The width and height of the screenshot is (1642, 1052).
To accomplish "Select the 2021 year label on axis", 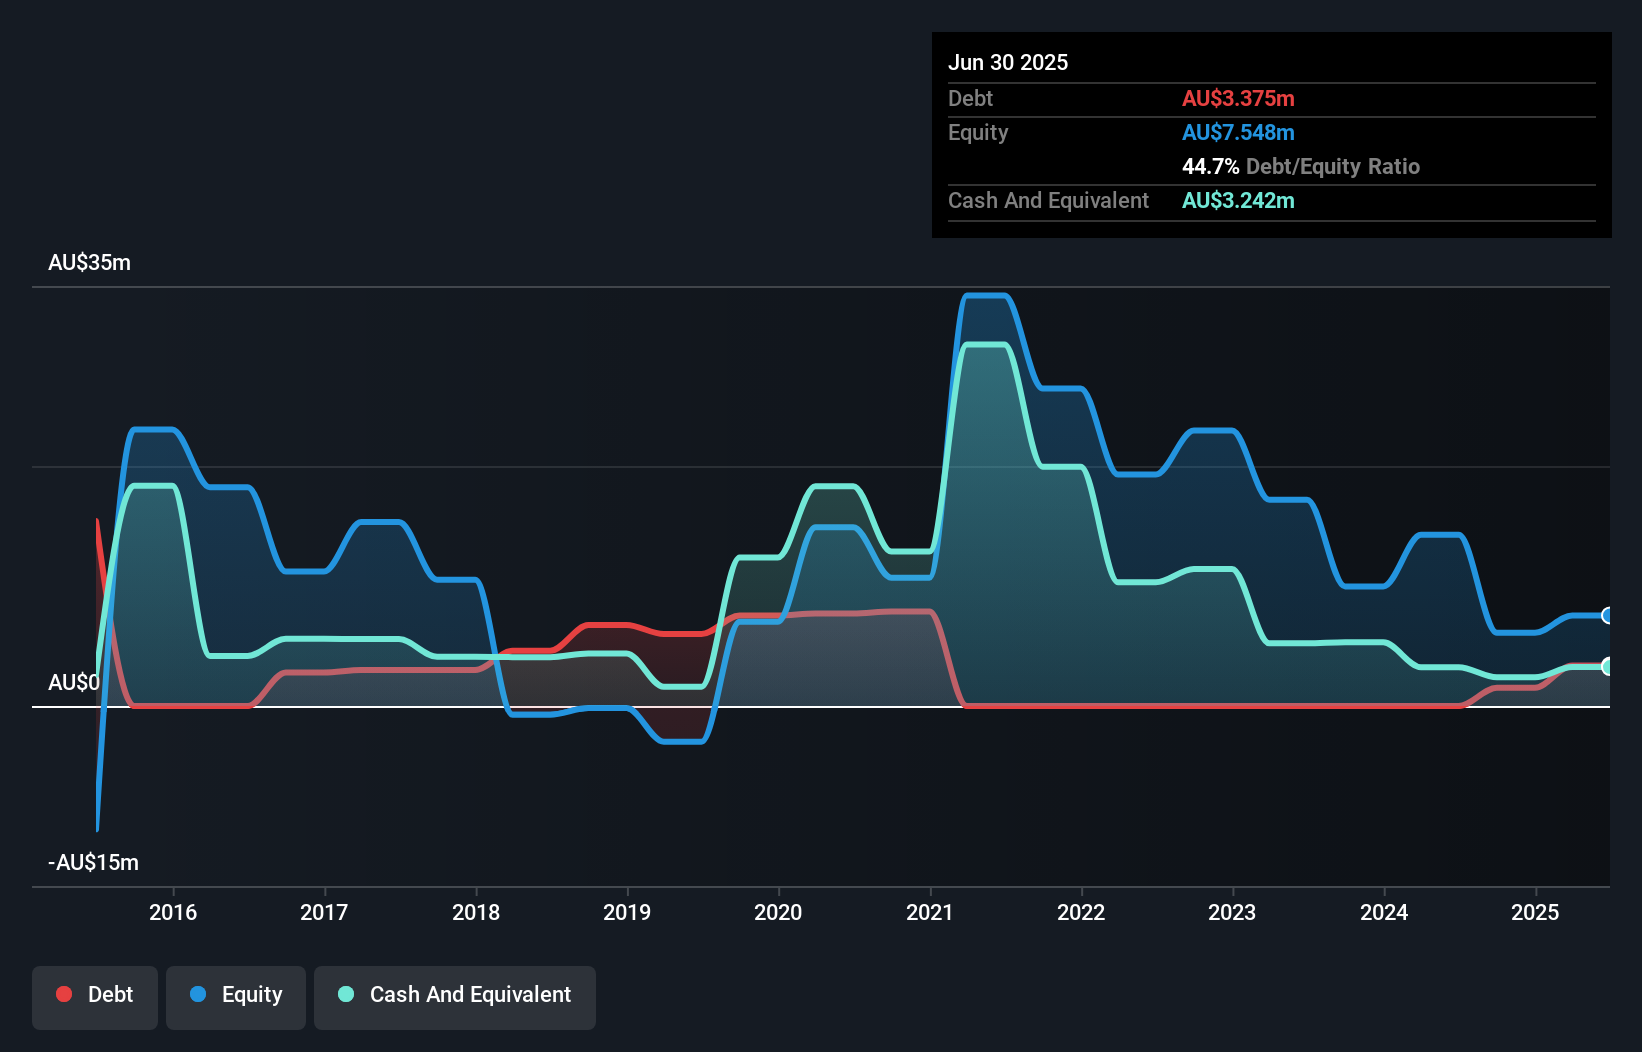I will 930,912.
